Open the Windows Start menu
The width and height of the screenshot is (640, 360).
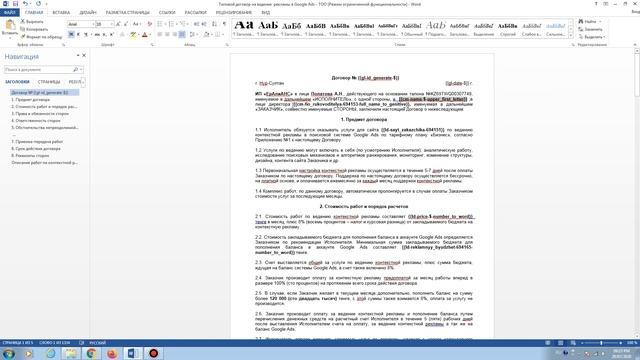pyautogui.click(x=8, y=353)
